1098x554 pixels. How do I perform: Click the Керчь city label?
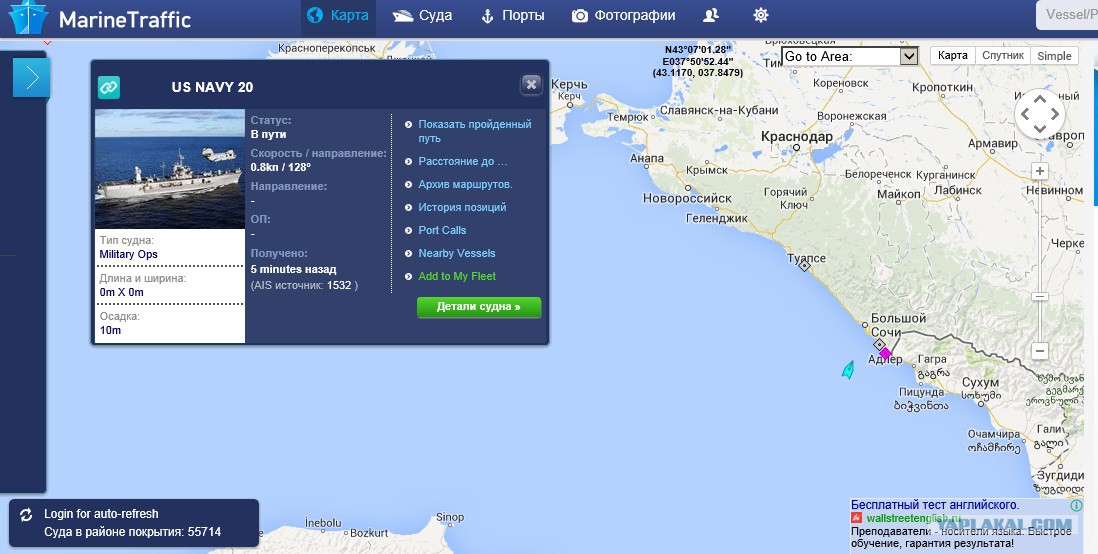[569, 85]
